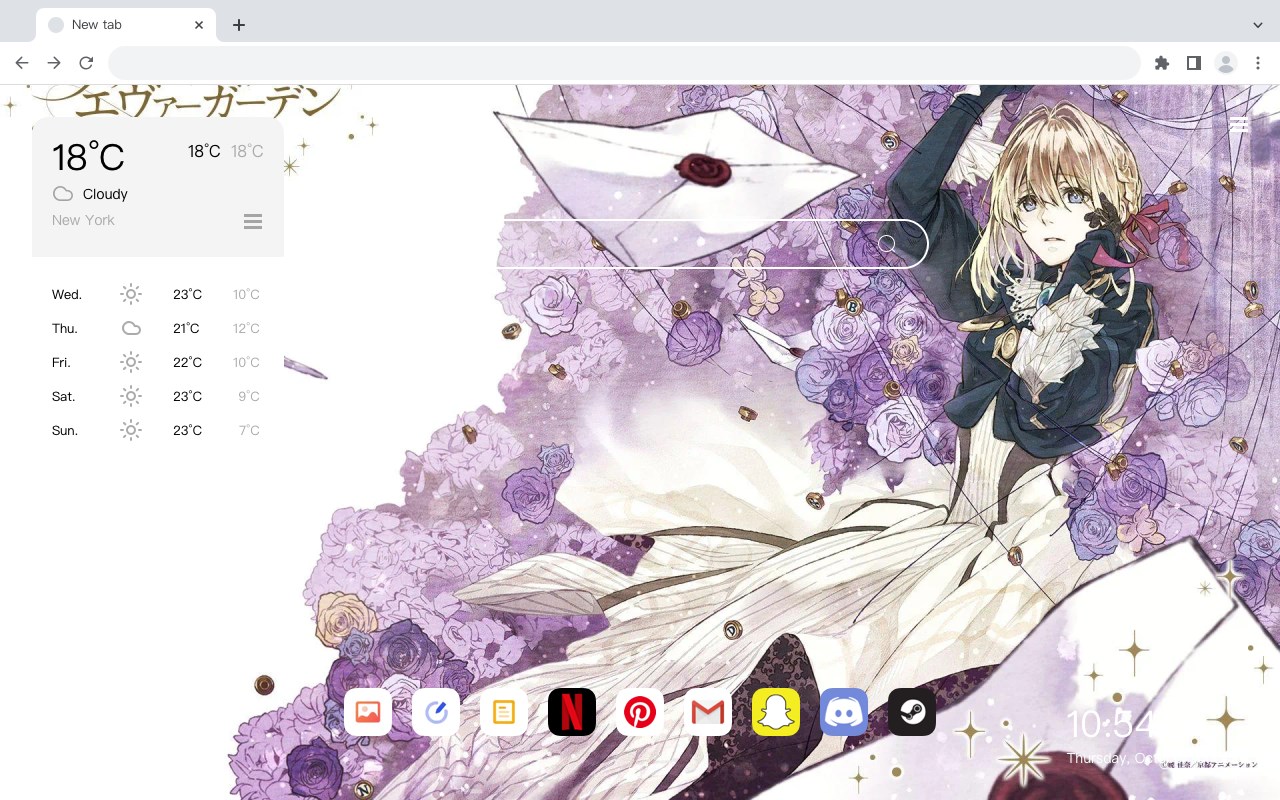Open the Pinterest shortcut
Screen dimensions: 1280x800
pyautogui.click(x=640, y=712)
